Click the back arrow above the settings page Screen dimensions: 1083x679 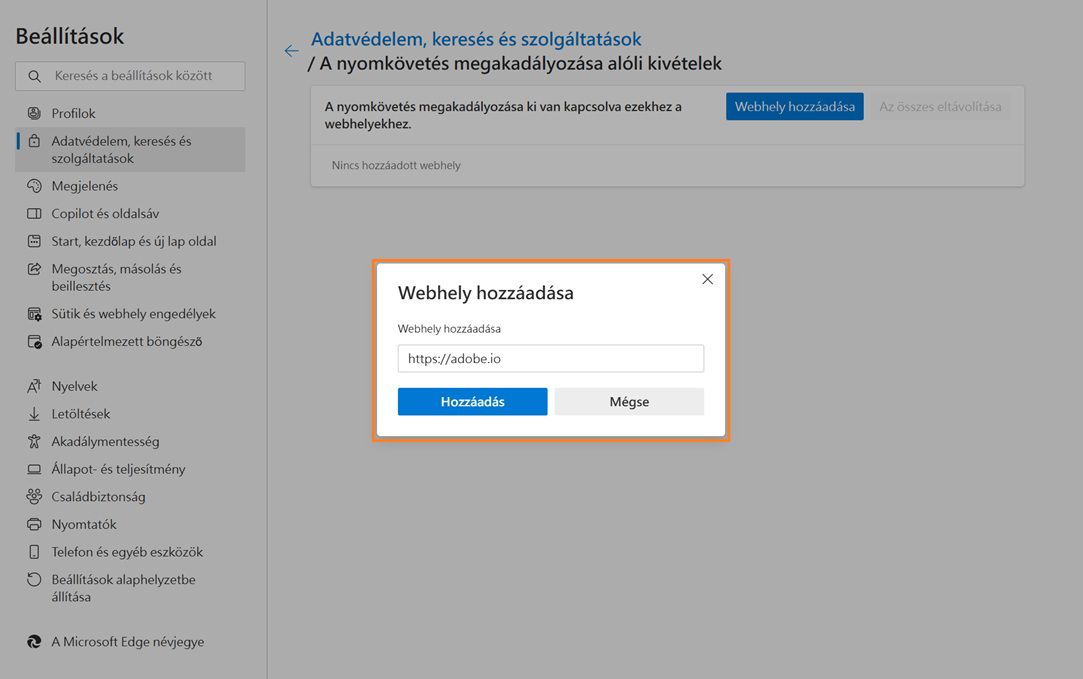290,50
